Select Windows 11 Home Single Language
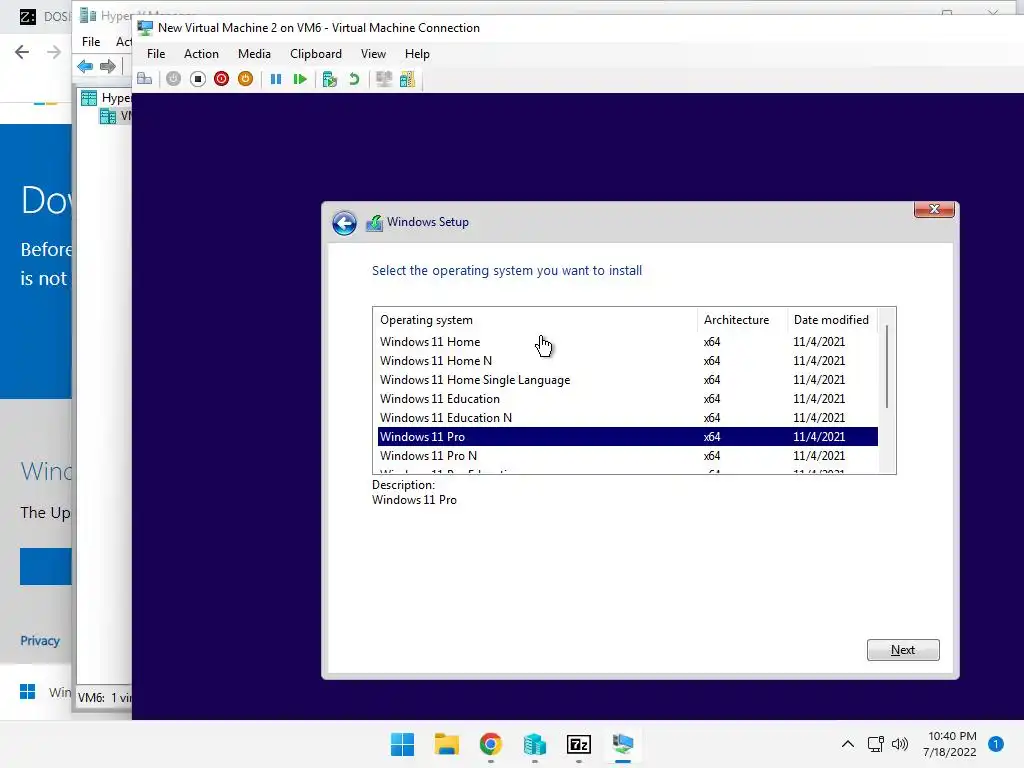The height and width of the screenshot is (768, 1024). [x=628, y=379]
